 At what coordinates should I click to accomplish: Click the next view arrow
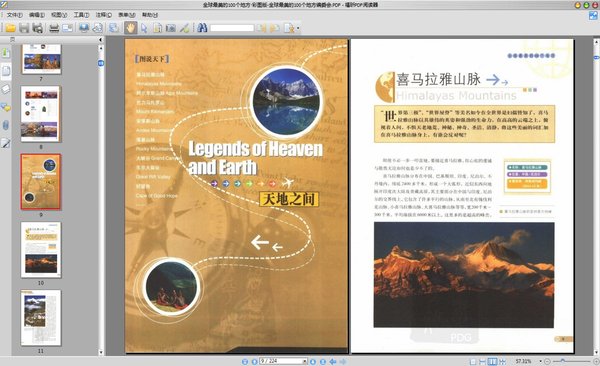click(x=343, y=361)
